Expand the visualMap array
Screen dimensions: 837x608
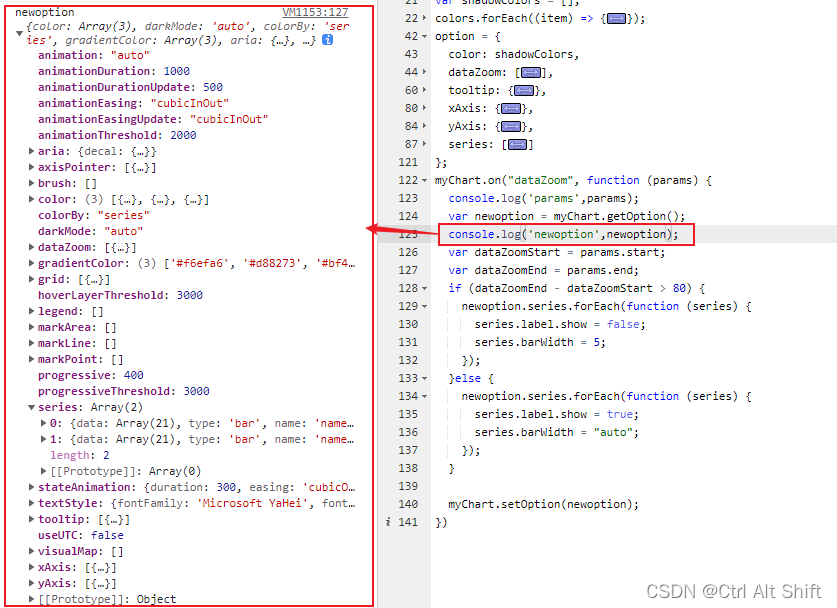tap(31, 551)
